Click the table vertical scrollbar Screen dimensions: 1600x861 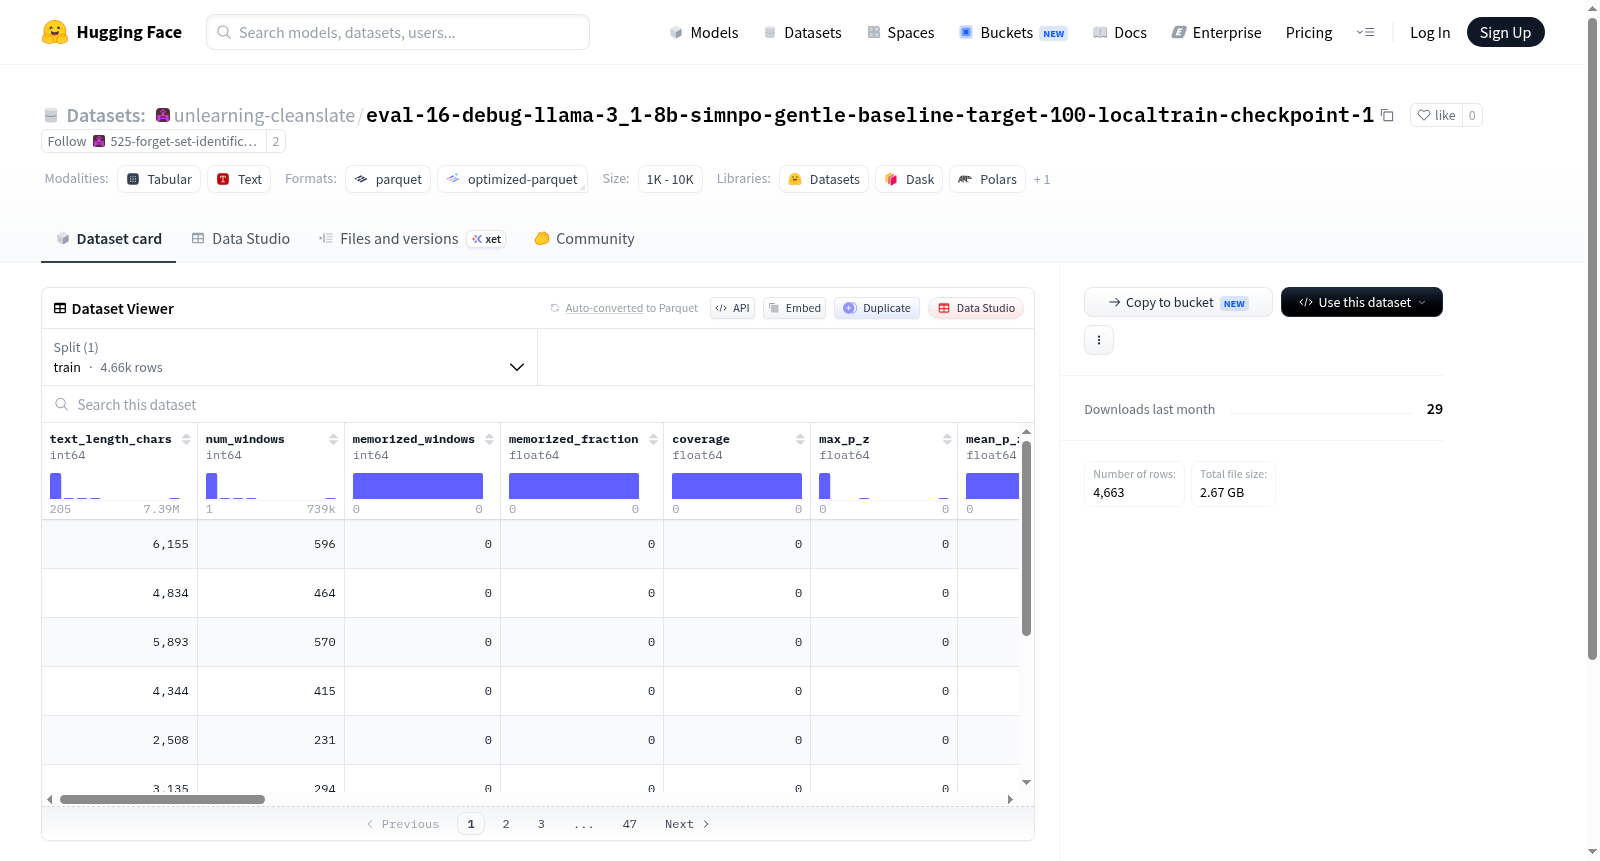coord(1026,538)
